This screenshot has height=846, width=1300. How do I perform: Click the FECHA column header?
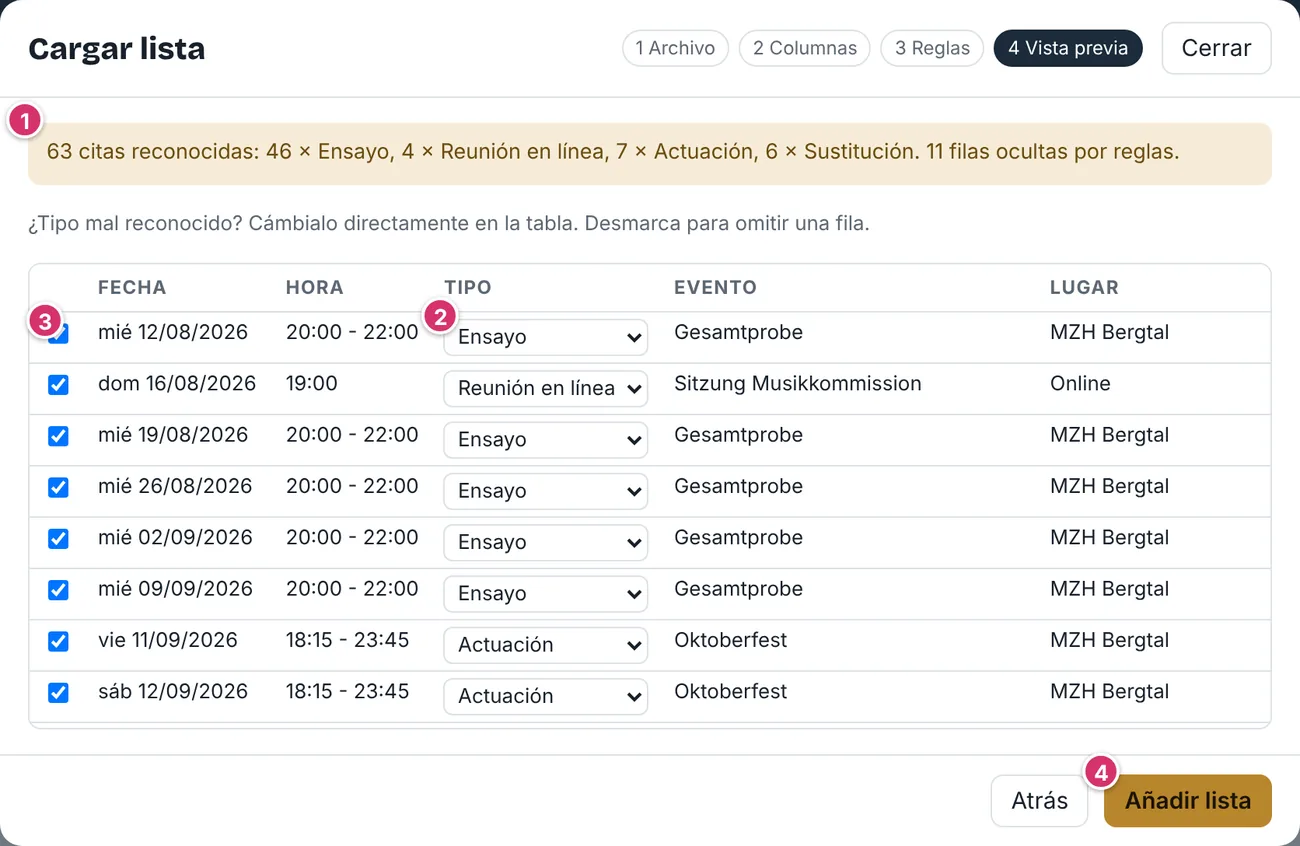click(132, 287)
